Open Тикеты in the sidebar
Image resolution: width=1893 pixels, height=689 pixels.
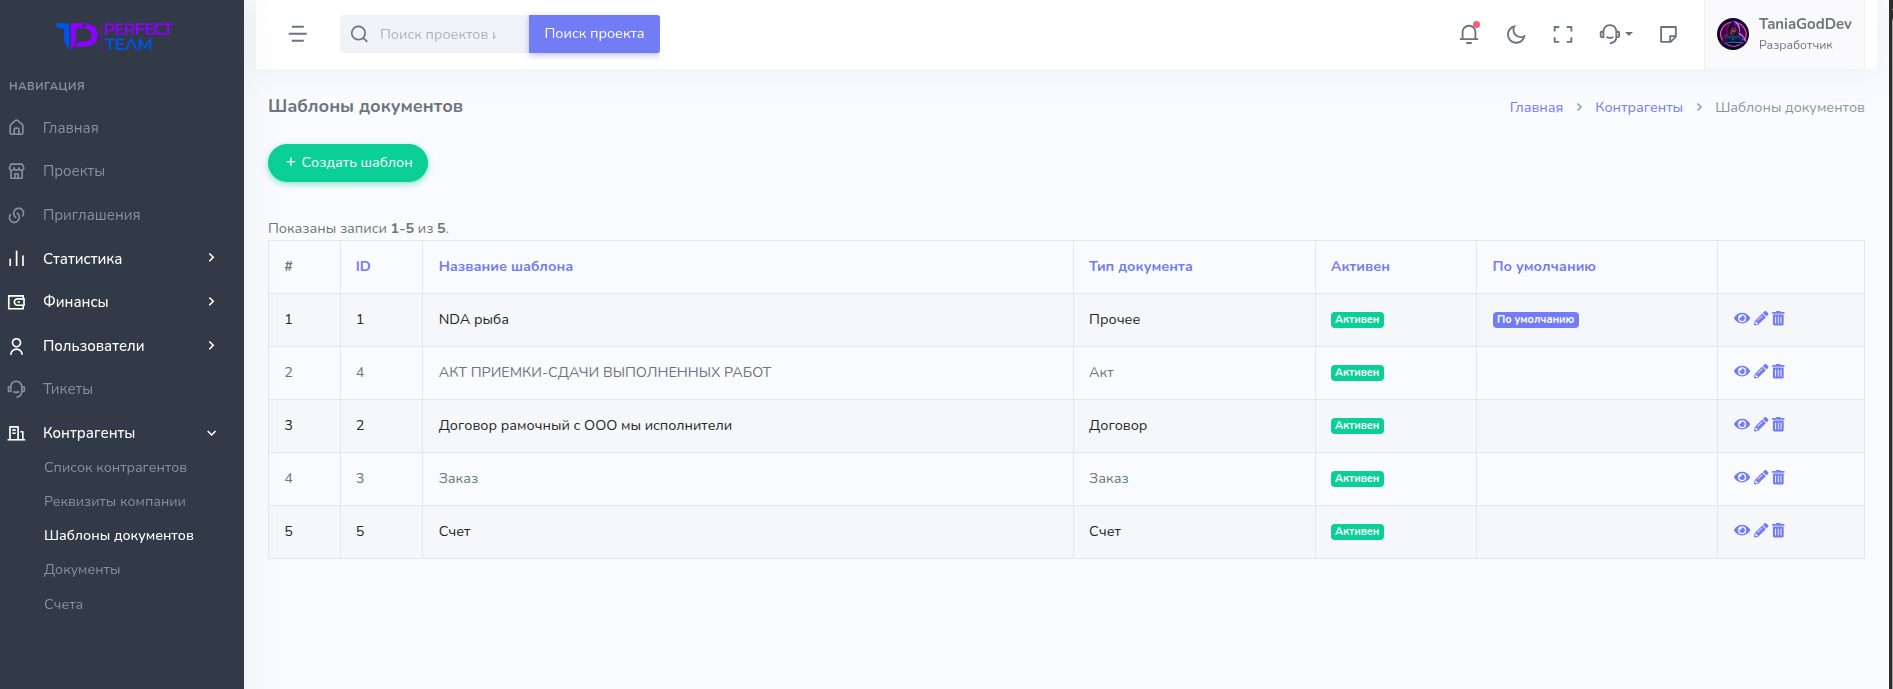tap(122, 389)
